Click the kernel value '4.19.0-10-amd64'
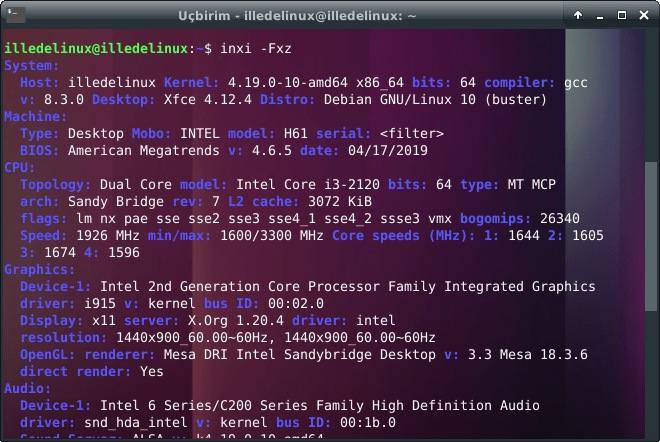Screen dimensions: 660x442 [x=288, y=83]
